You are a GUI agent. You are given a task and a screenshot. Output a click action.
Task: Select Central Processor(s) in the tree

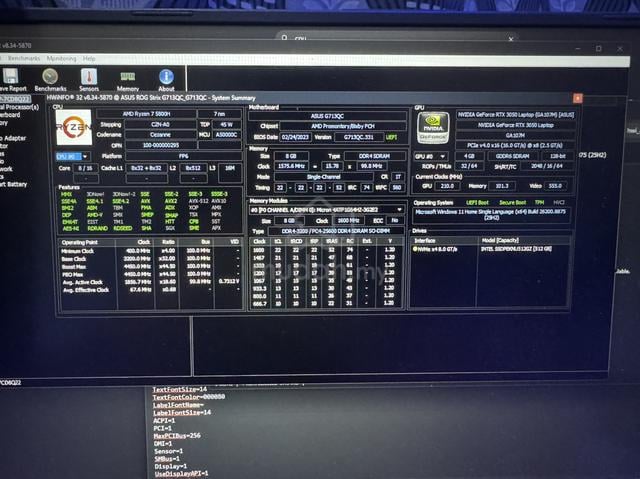(20, 107)
